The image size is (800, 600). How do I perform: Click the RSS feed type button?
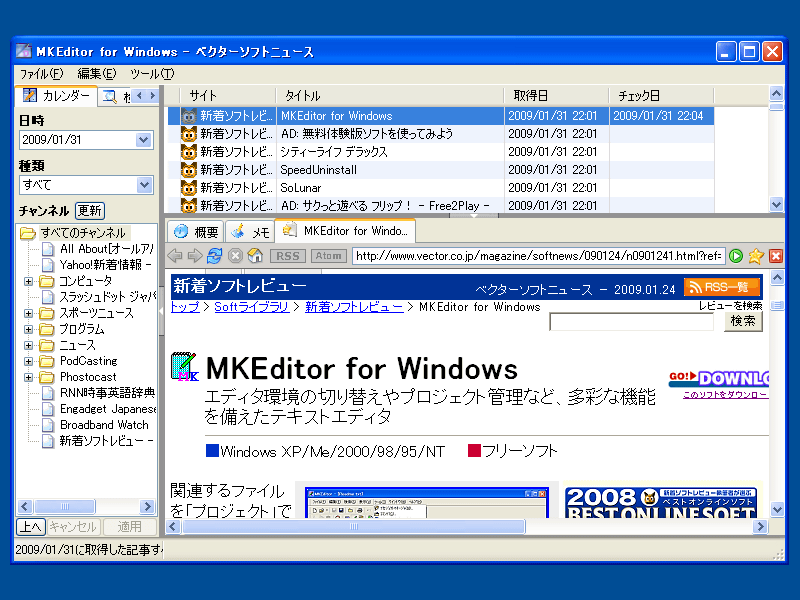[x=288, y=256]
